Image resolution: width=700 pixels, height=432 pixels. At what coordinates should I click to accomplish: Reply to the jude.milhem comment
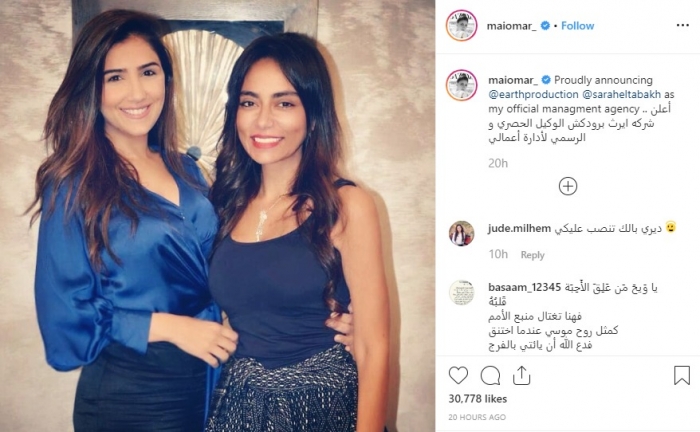click(532, 255)
